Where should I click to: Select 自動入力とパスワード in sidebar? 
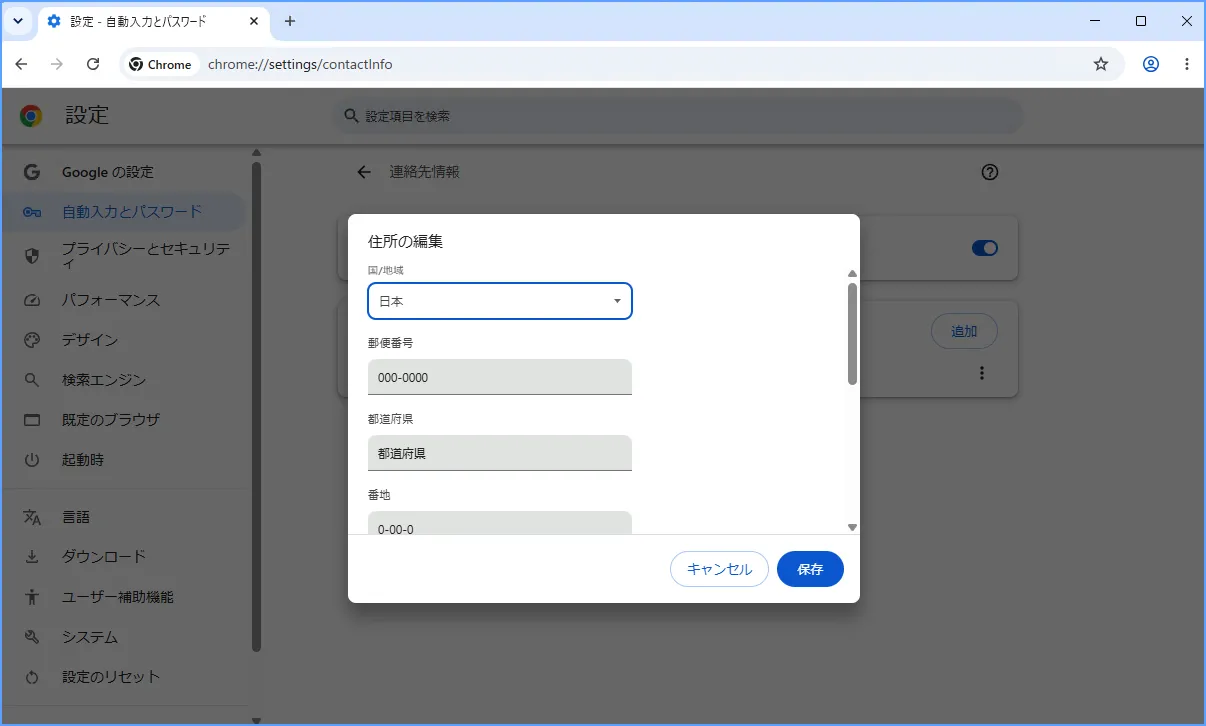pyautogui.click(x=124, y=212)
